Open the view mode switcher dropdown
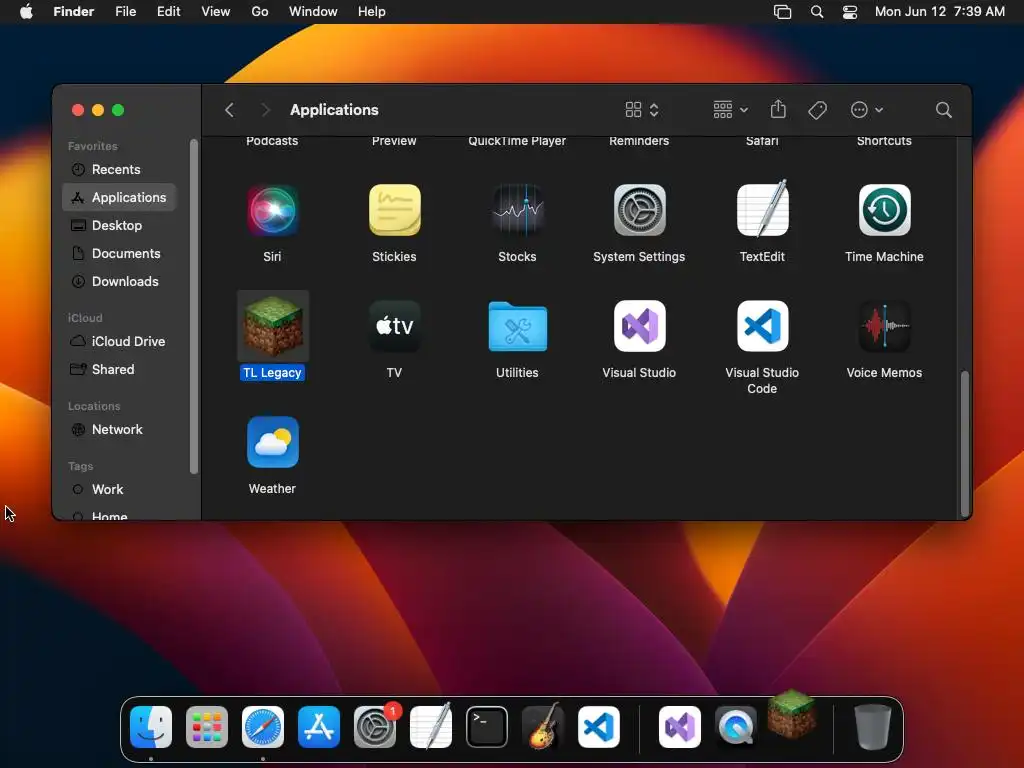1024x768 pixels. [642, 110]
